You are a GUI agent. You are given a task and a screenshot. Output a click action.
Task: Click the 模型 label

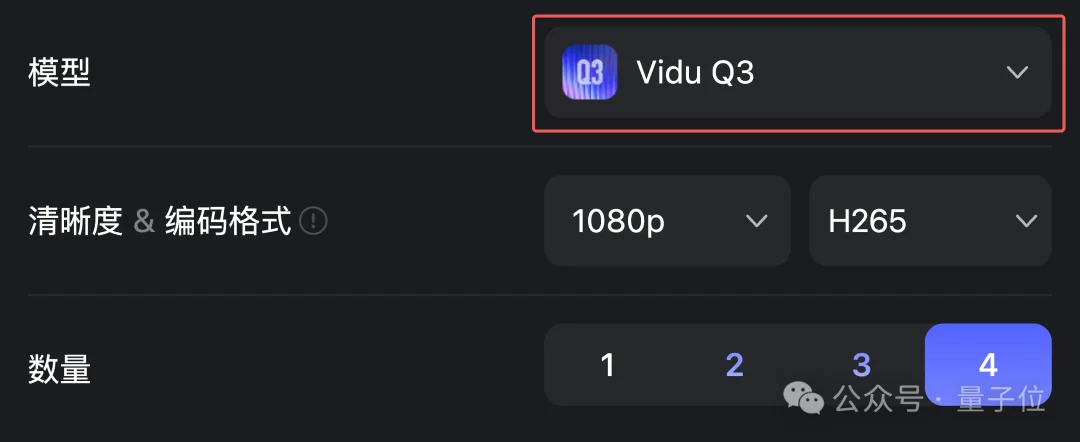[x=59, y=73]
